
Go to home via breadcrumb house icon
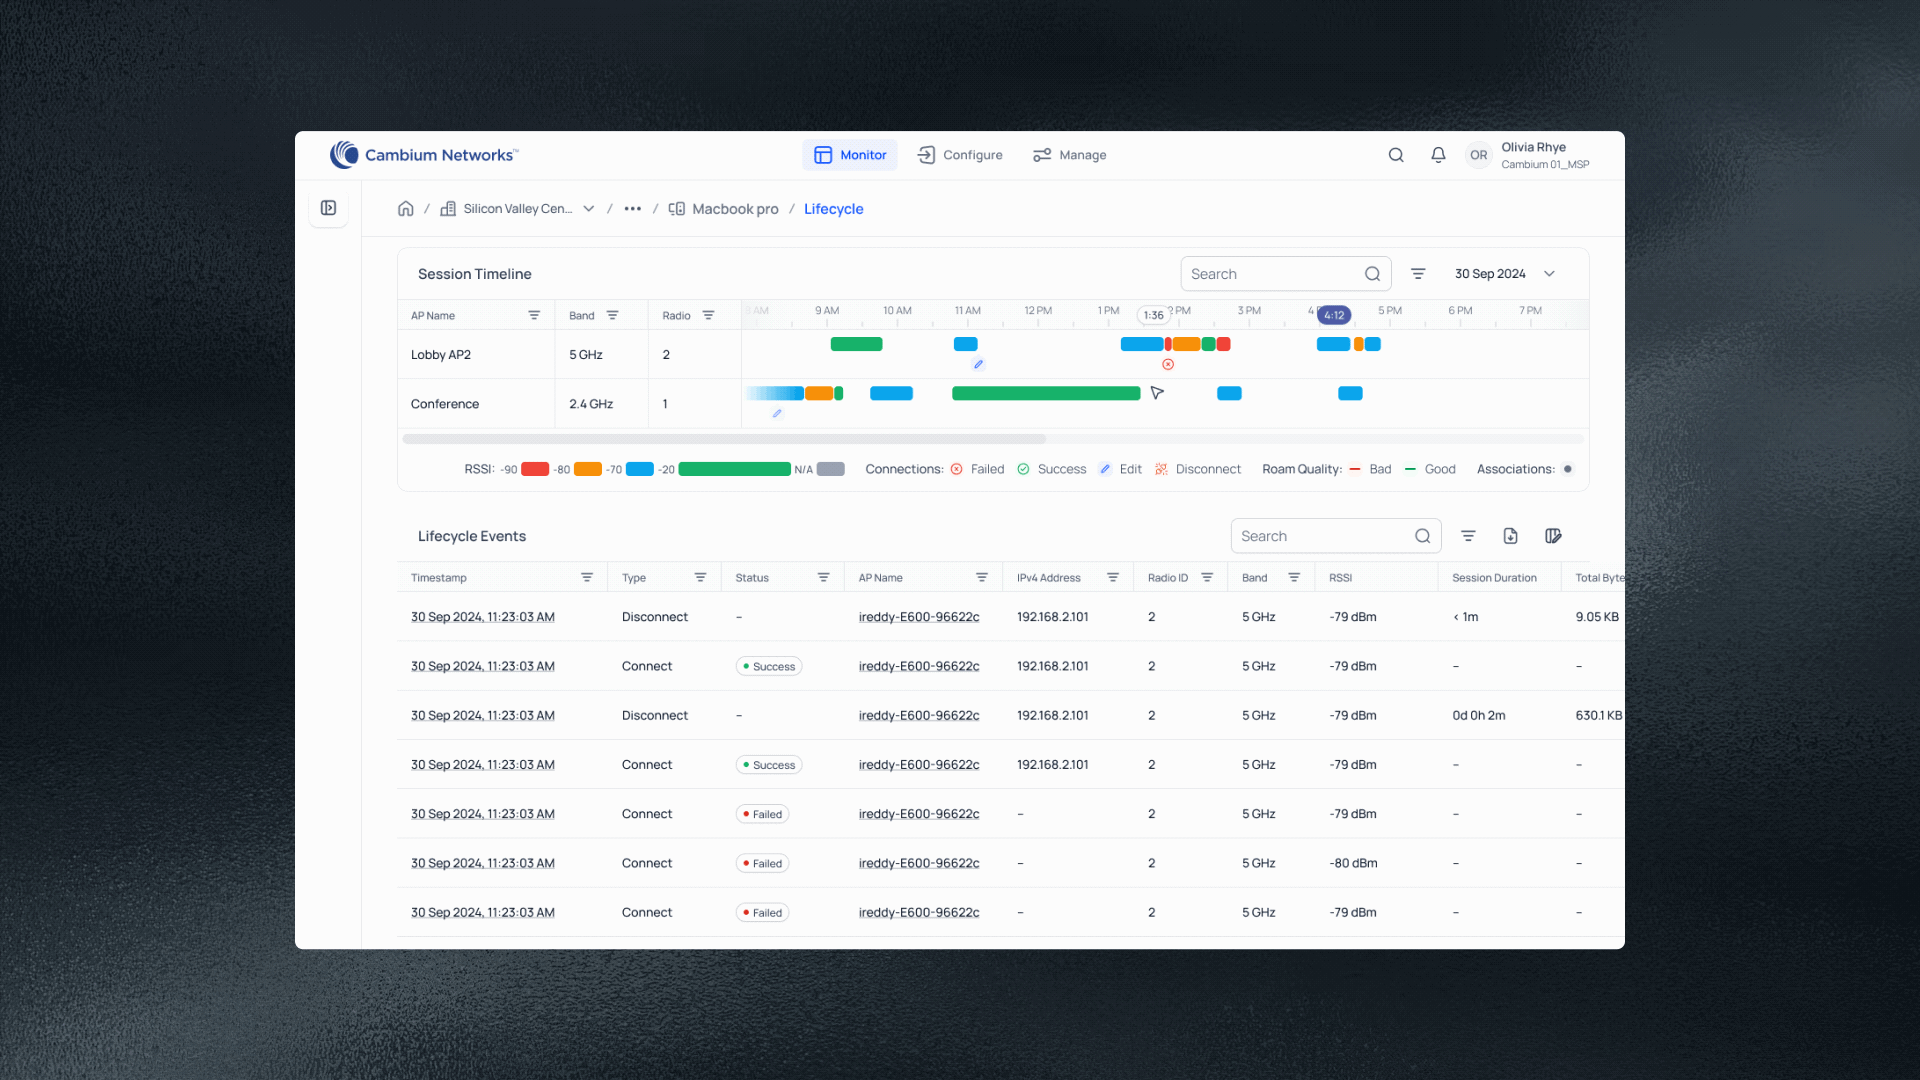405,209
